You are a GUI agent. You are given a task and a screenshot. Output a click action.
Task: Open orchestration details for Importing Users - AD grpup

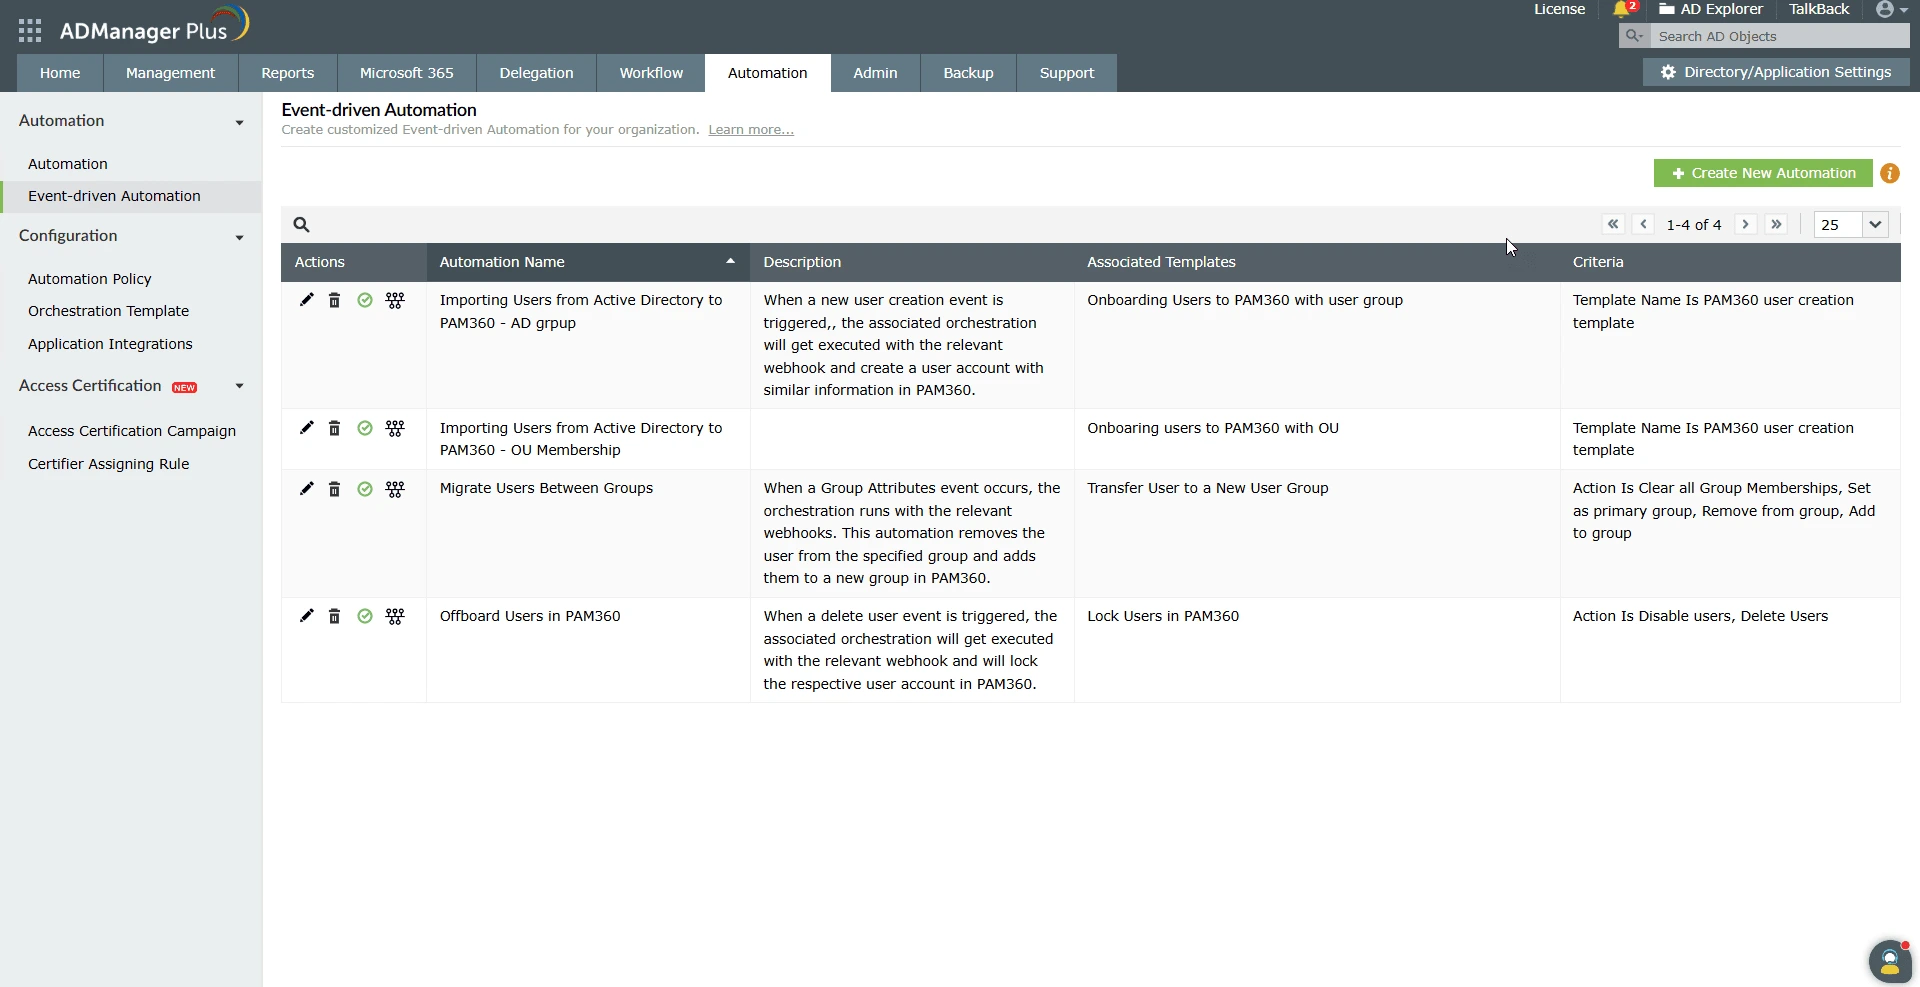[x=394, y=300]
